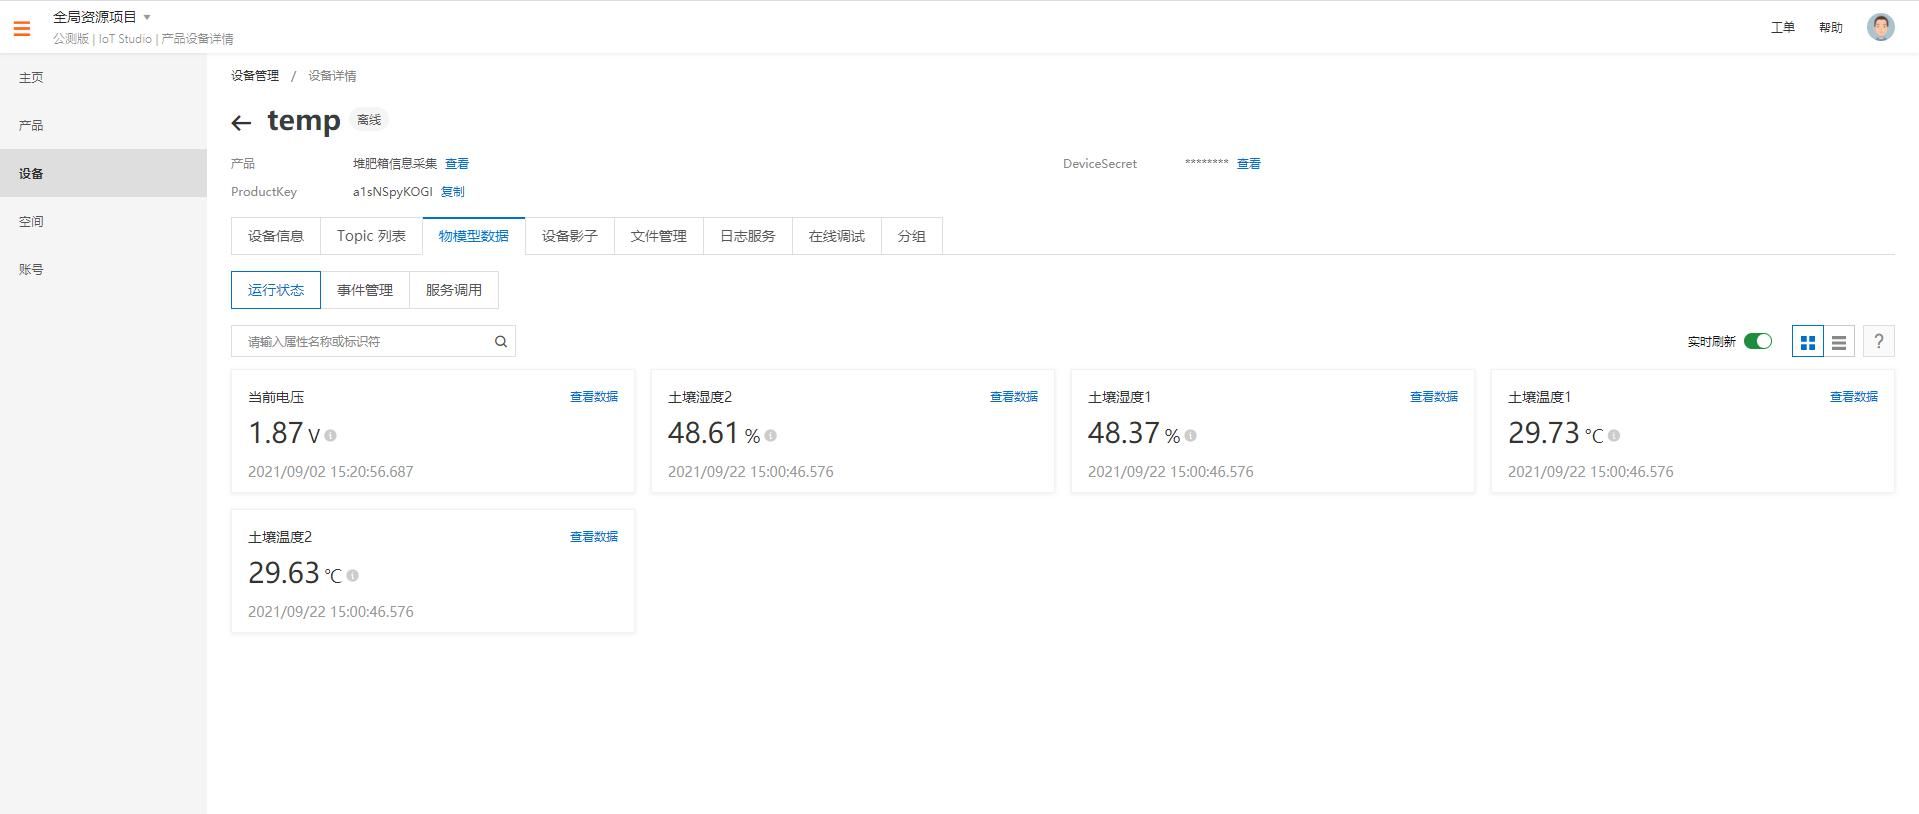The width and height of the screenshot is (1919, 814).
Task: Switch to grid card view icon
Action: (1807, 342)
